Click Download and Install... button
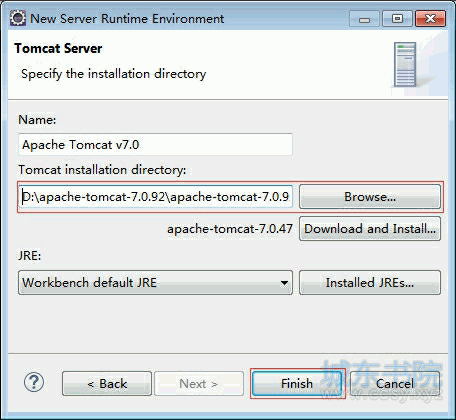The width and height of the screenshot is (456, 420). pyautogui.click(x=370, y=229)
